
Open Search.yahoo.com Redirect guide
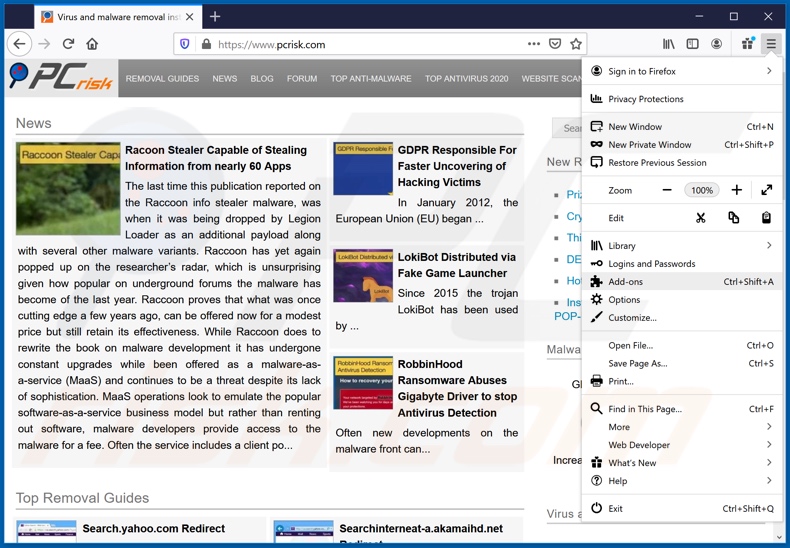coord(154,528)
